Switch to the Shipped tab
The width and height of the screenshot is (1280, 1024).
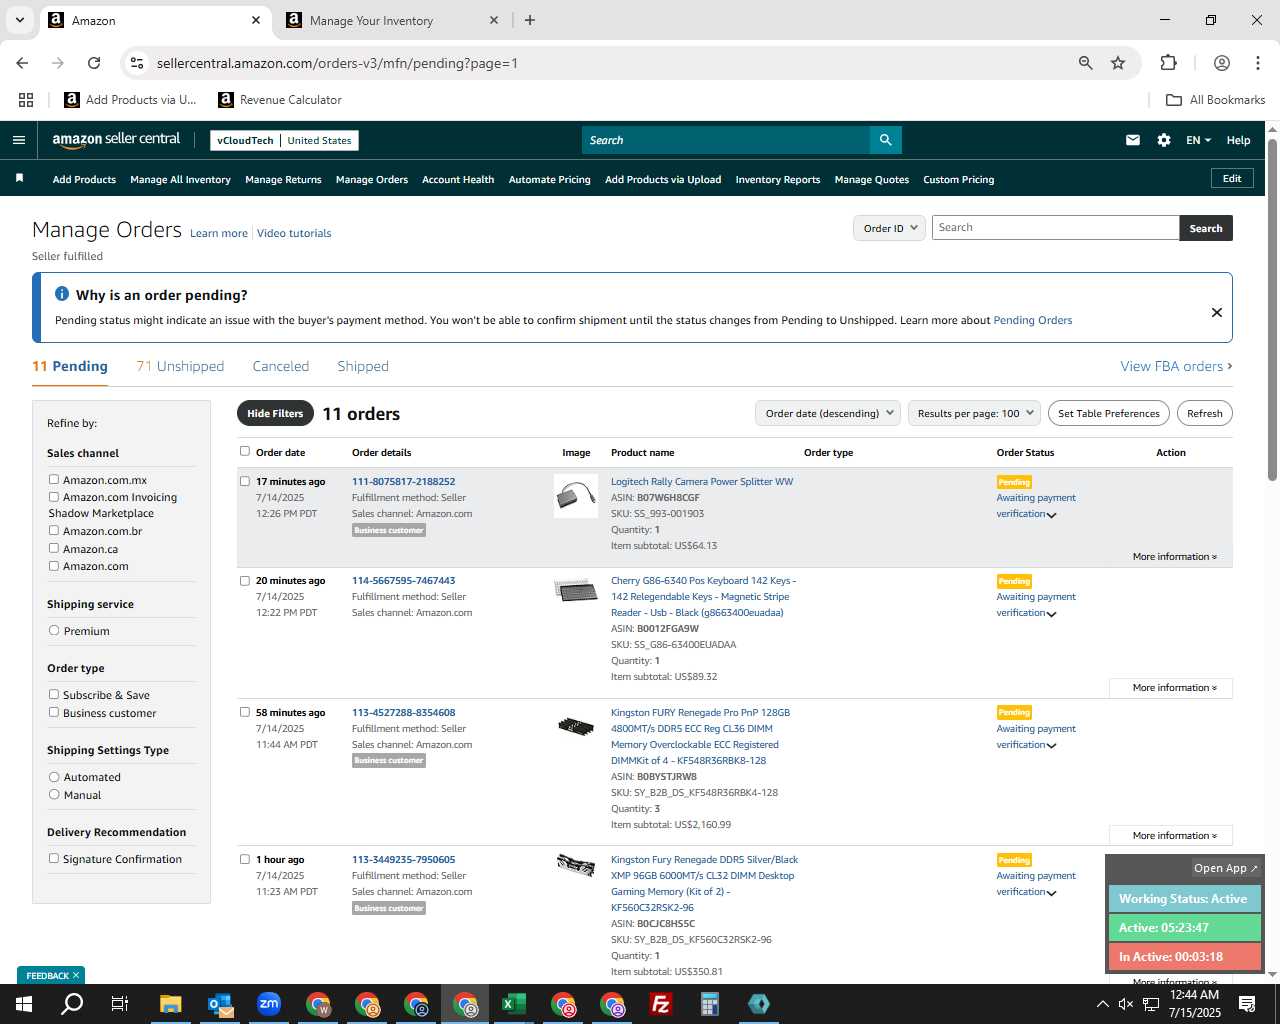[363, 366]
